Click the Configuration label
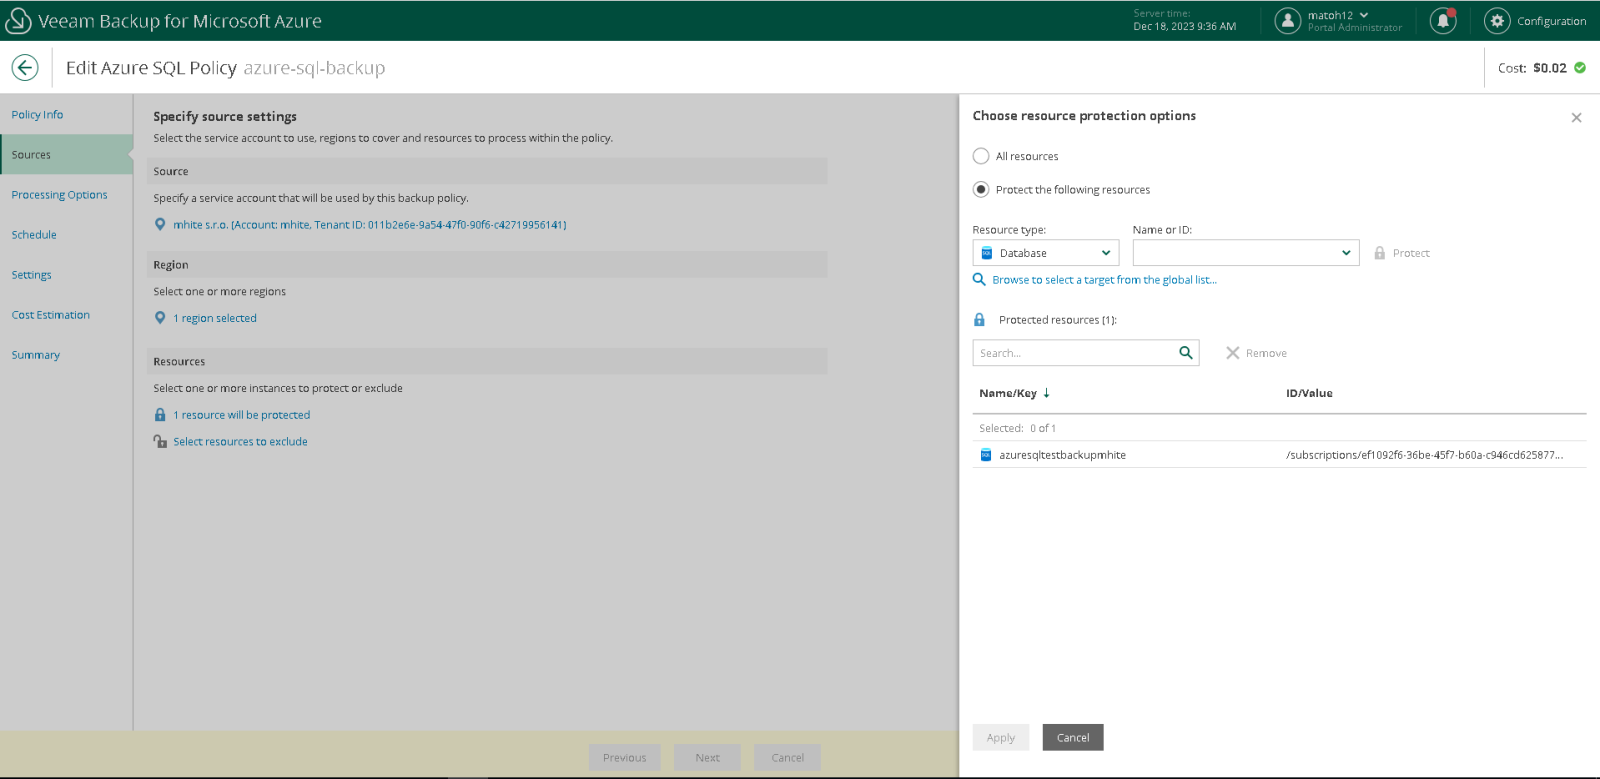This screenshot has width=1600, height=779. pyautogui.click(x=1552, y=21)
